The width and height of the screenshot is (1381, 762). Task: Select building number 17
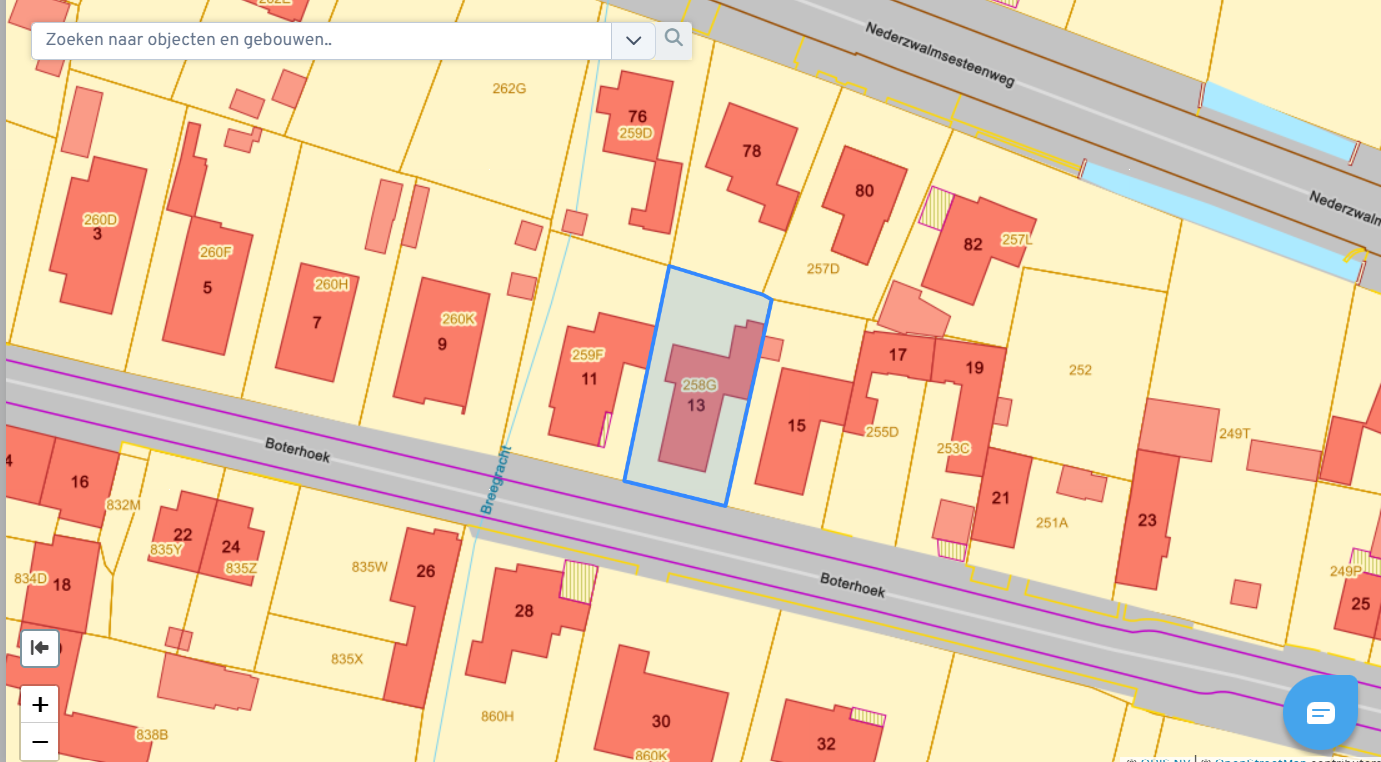point(897,355)
